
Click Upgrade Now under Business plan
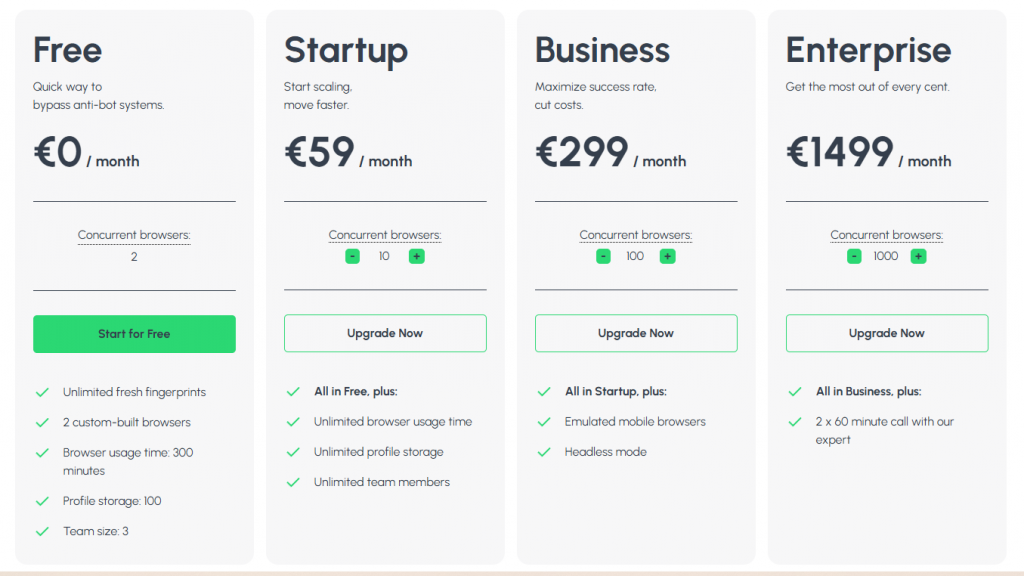point(636,333)
